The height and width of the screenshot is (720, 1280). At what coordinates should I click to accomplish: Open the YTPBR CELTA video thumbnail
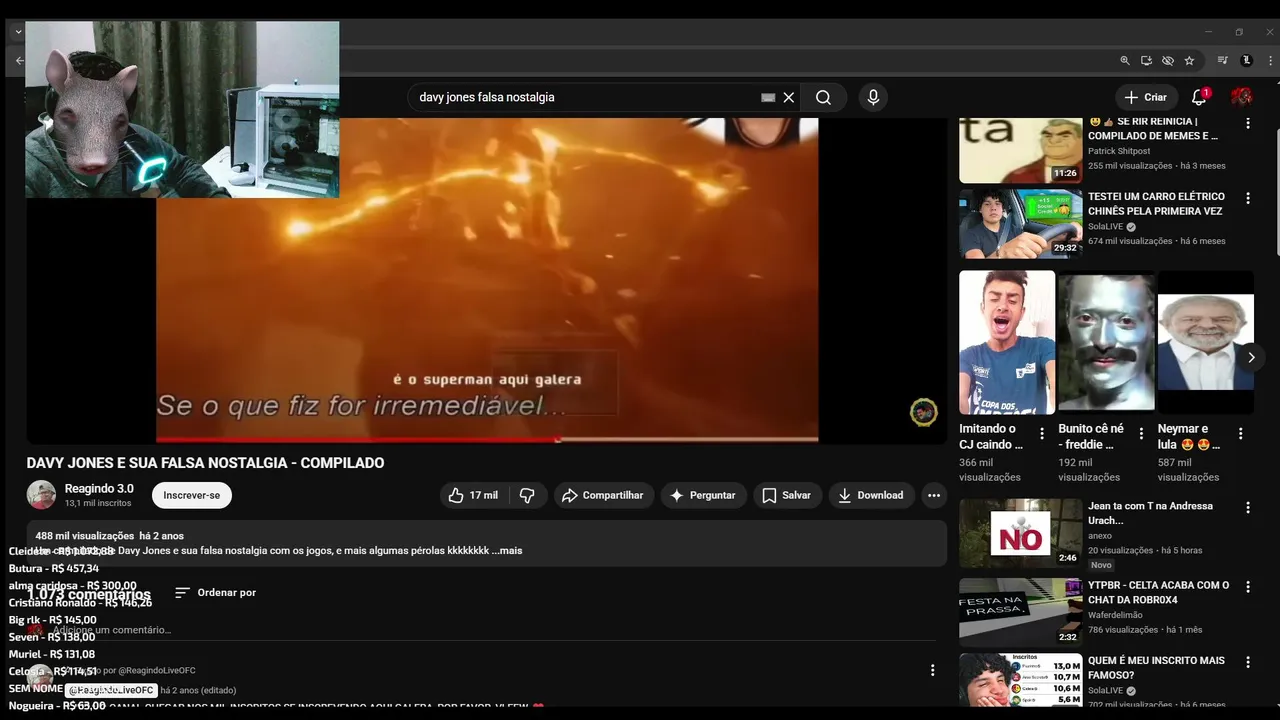point(1020,612)
